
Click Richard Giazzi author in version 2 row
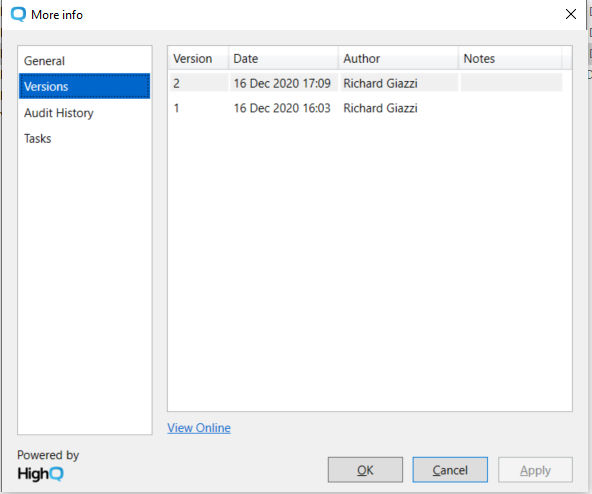(x=380, y=83)
